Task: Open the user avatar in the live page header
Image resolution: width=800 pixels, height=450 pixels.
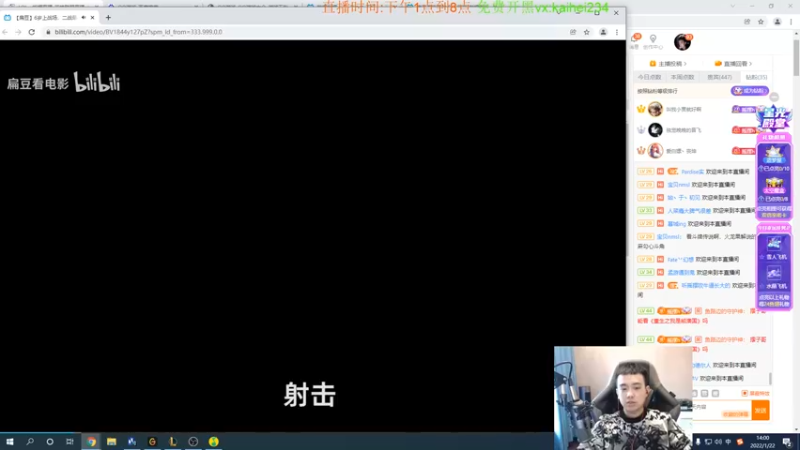Action: click(x=682, y=42)
